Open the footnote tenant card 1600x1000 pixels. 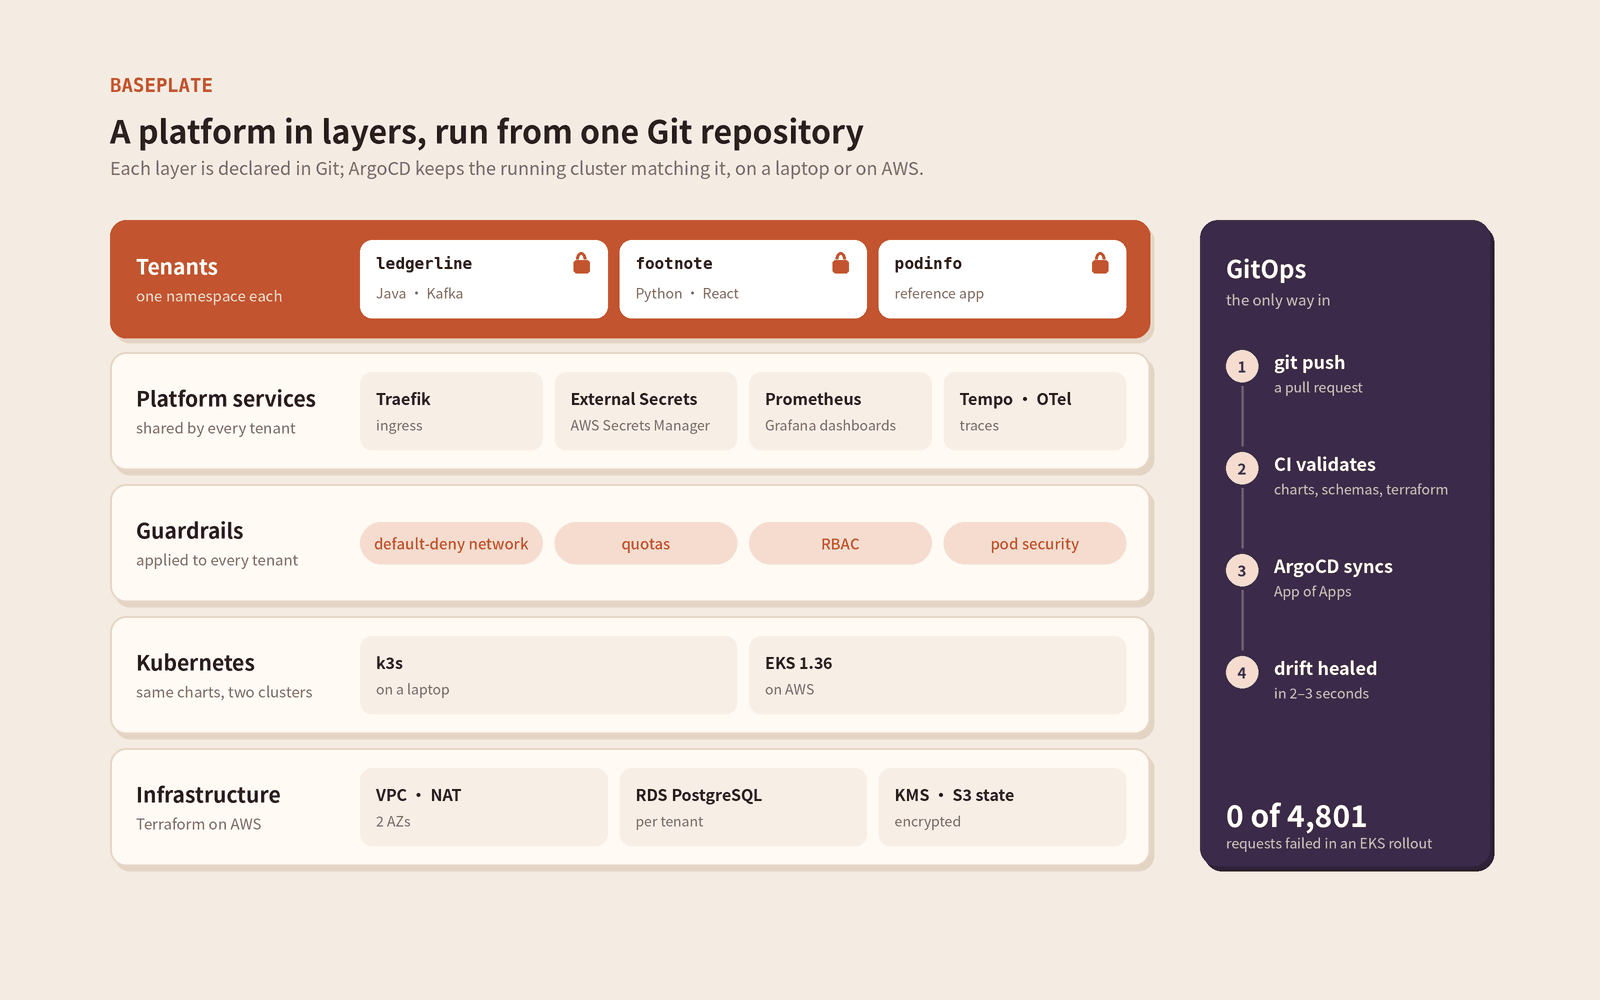coord(743,279)
